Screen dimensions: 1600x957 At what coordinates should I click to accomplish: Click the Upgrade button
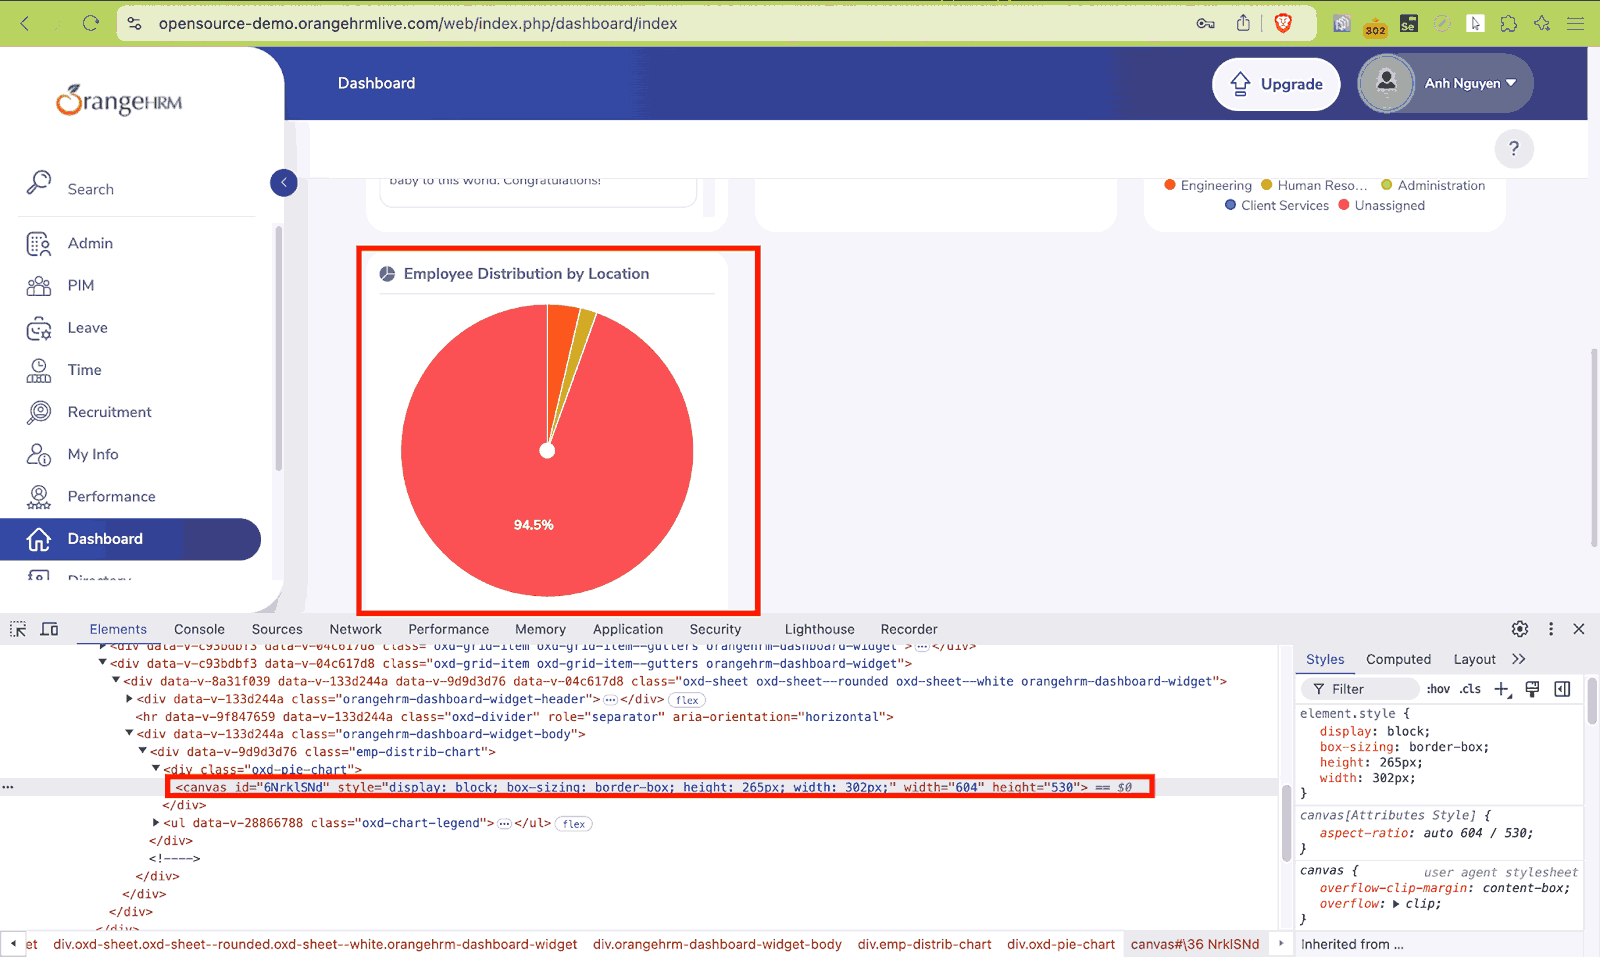pos(1276,84)
